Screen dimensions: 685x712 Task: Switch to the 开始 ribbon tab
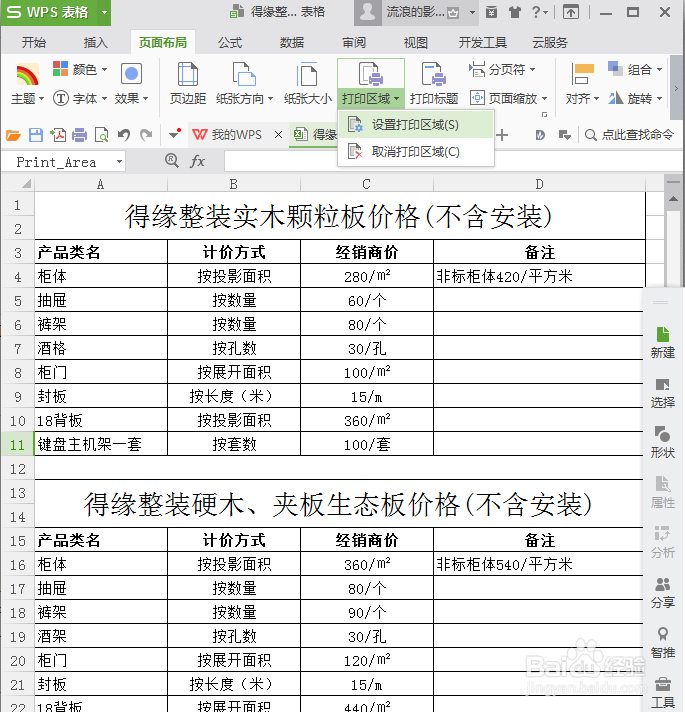coord(34,43)
